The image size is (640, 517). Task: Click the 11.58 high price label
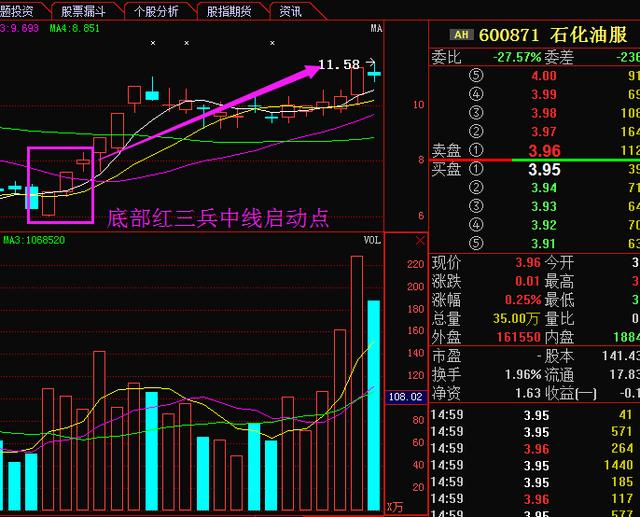tap(339, 64)
